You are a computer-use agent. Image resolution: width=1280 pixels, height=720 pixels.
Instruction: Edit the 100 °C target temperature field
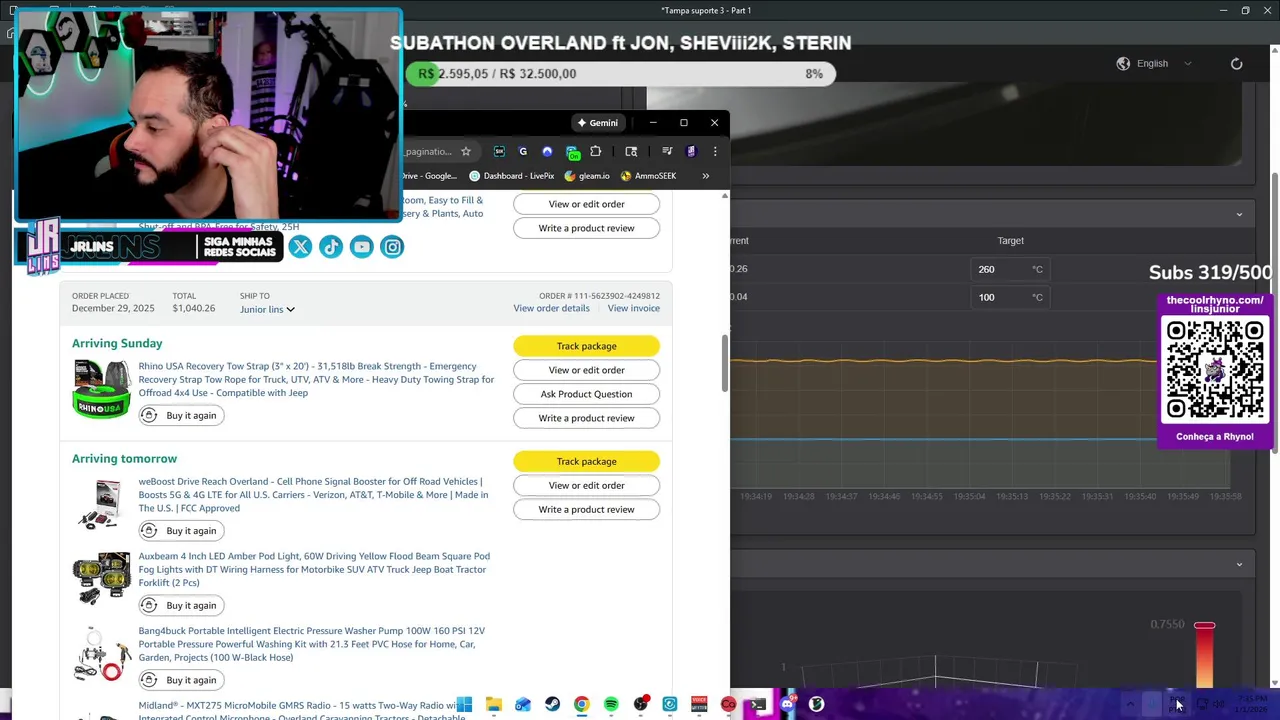[1008, 298]
